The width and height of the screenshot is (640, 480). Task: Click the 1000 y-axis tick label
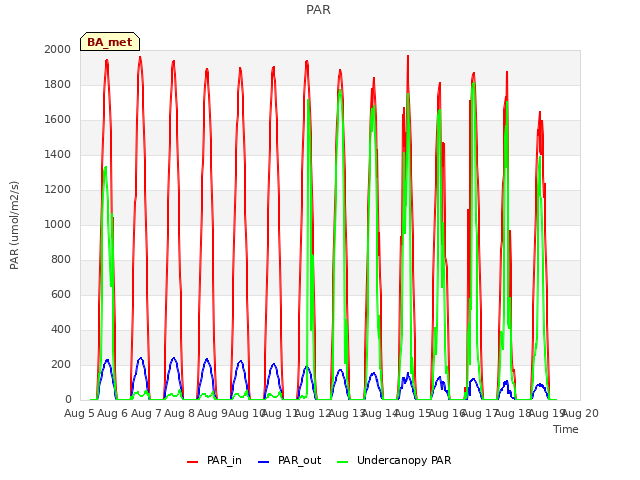(x=58, y=224)
